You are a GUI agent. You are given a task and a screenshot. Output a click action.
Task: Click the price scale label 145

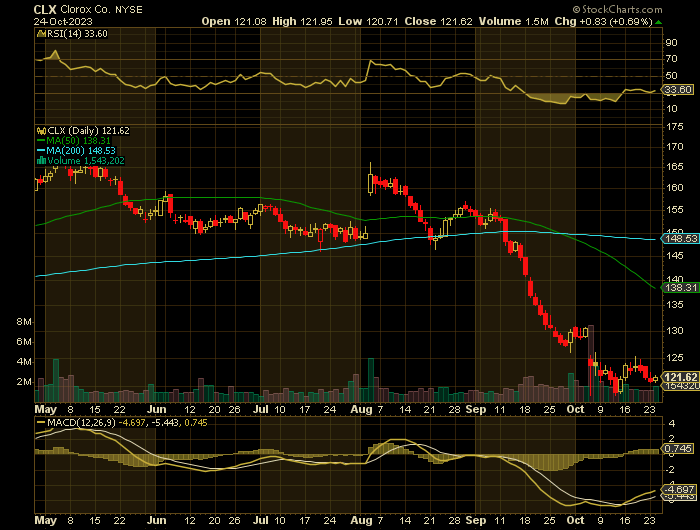point(674,256)
